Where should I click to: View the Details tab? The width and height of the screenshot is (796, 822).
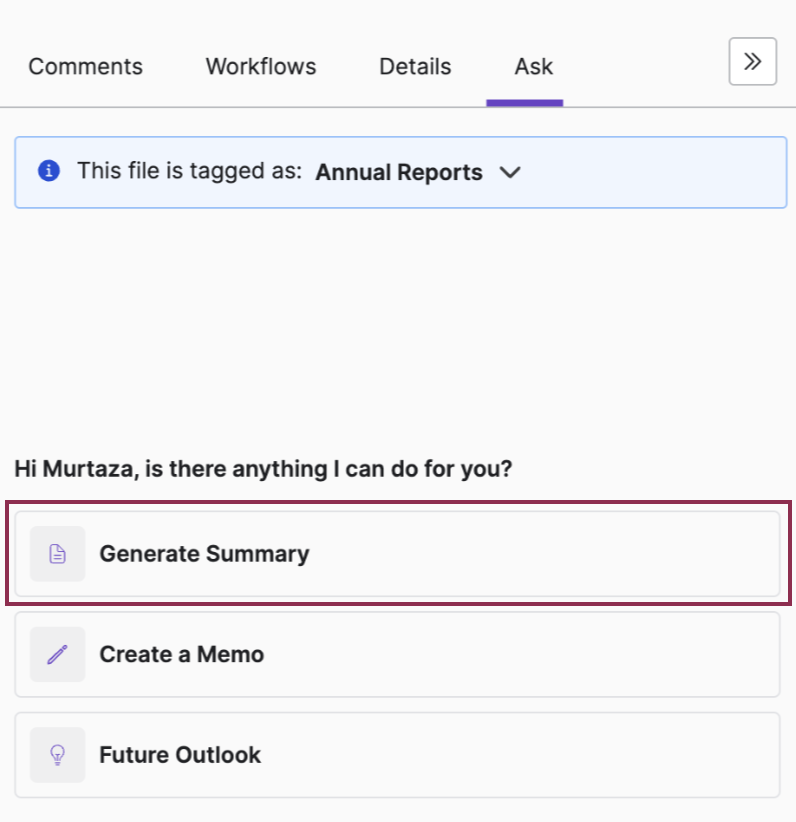tap(414, 66)
